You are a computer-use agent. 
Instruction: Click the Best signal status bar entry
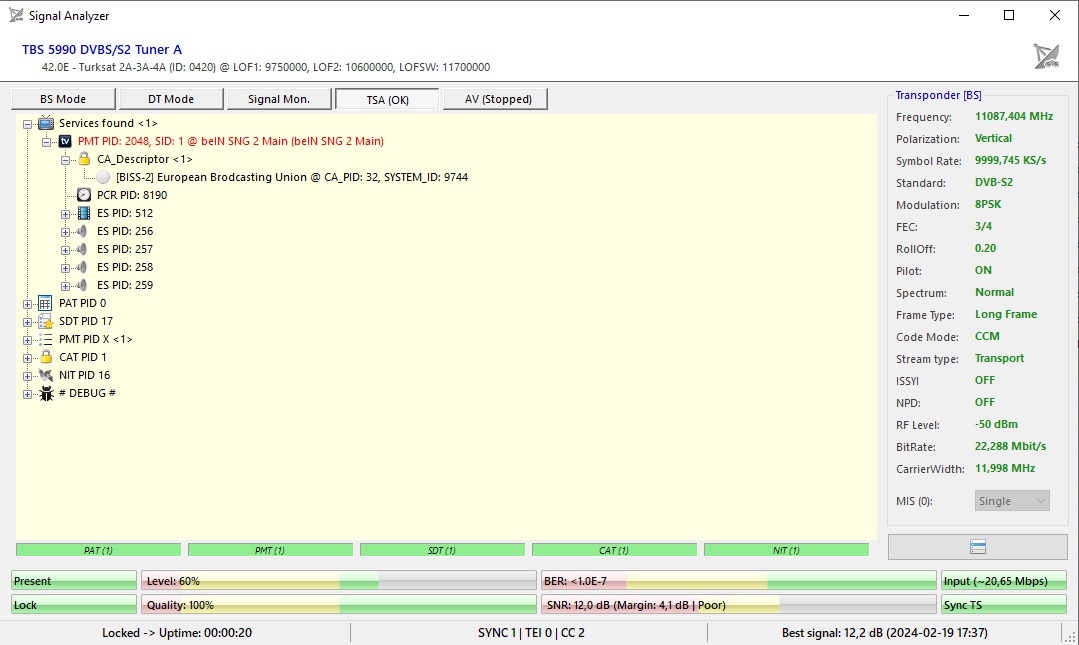click(884, 633)
